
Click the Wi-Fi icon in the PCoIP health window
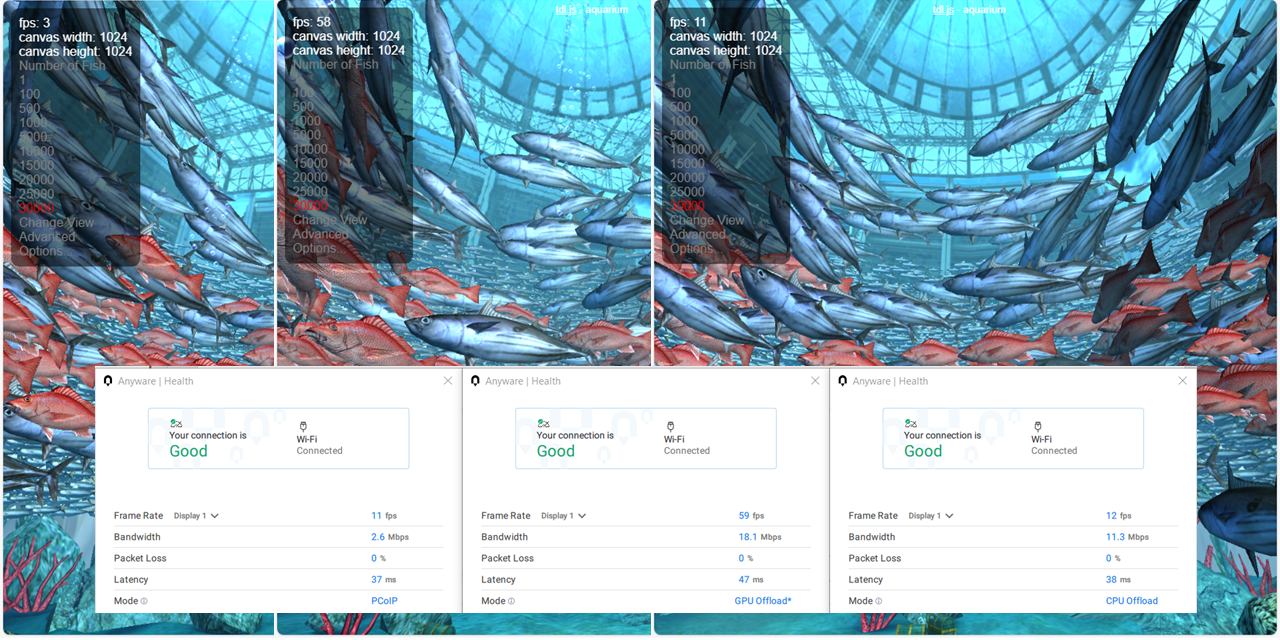click(303, 426)
